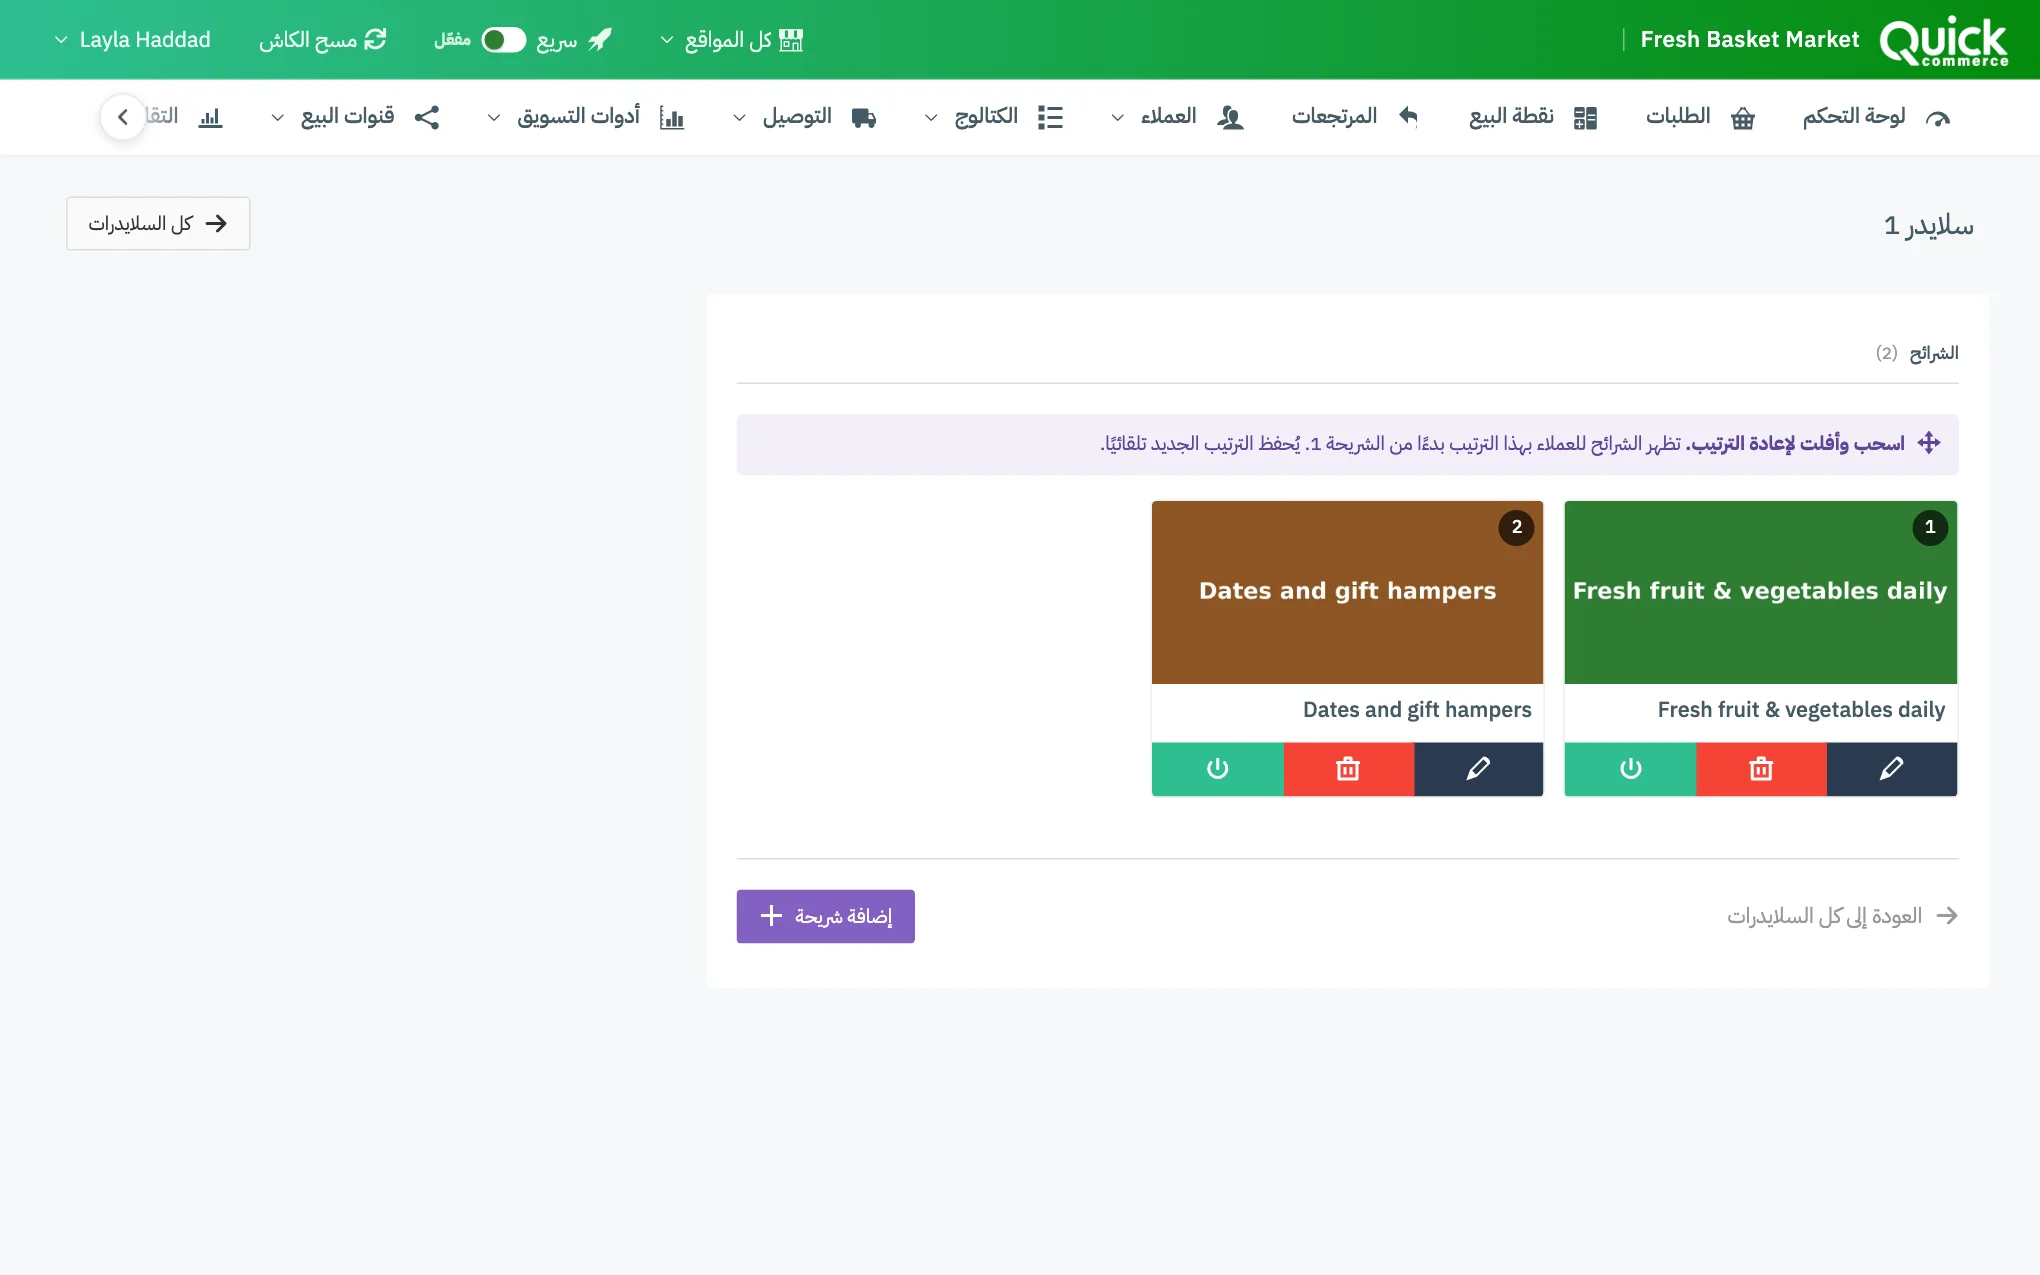The width and height of the screenshot is (2040, 1275).
Task: Click the مسح الكاش clear cache text
Action: [x=308, y=40]
